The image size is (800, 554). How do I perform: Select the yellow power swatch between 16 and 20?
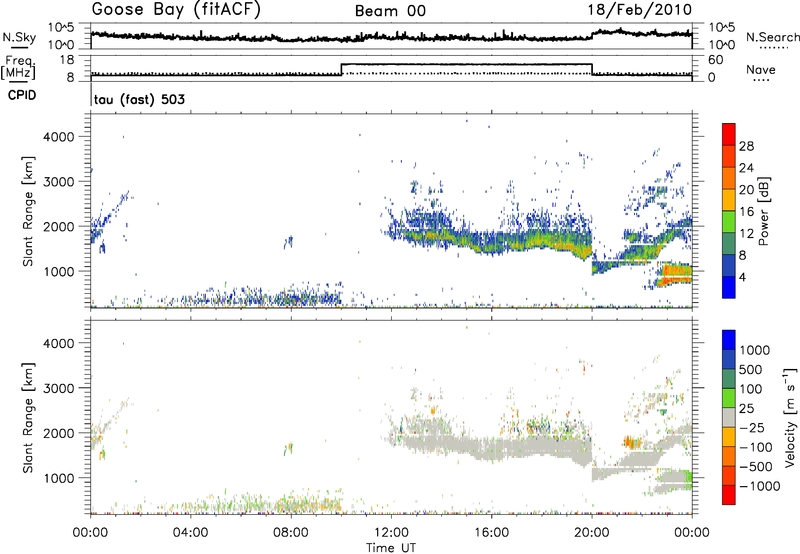(729, 199)
